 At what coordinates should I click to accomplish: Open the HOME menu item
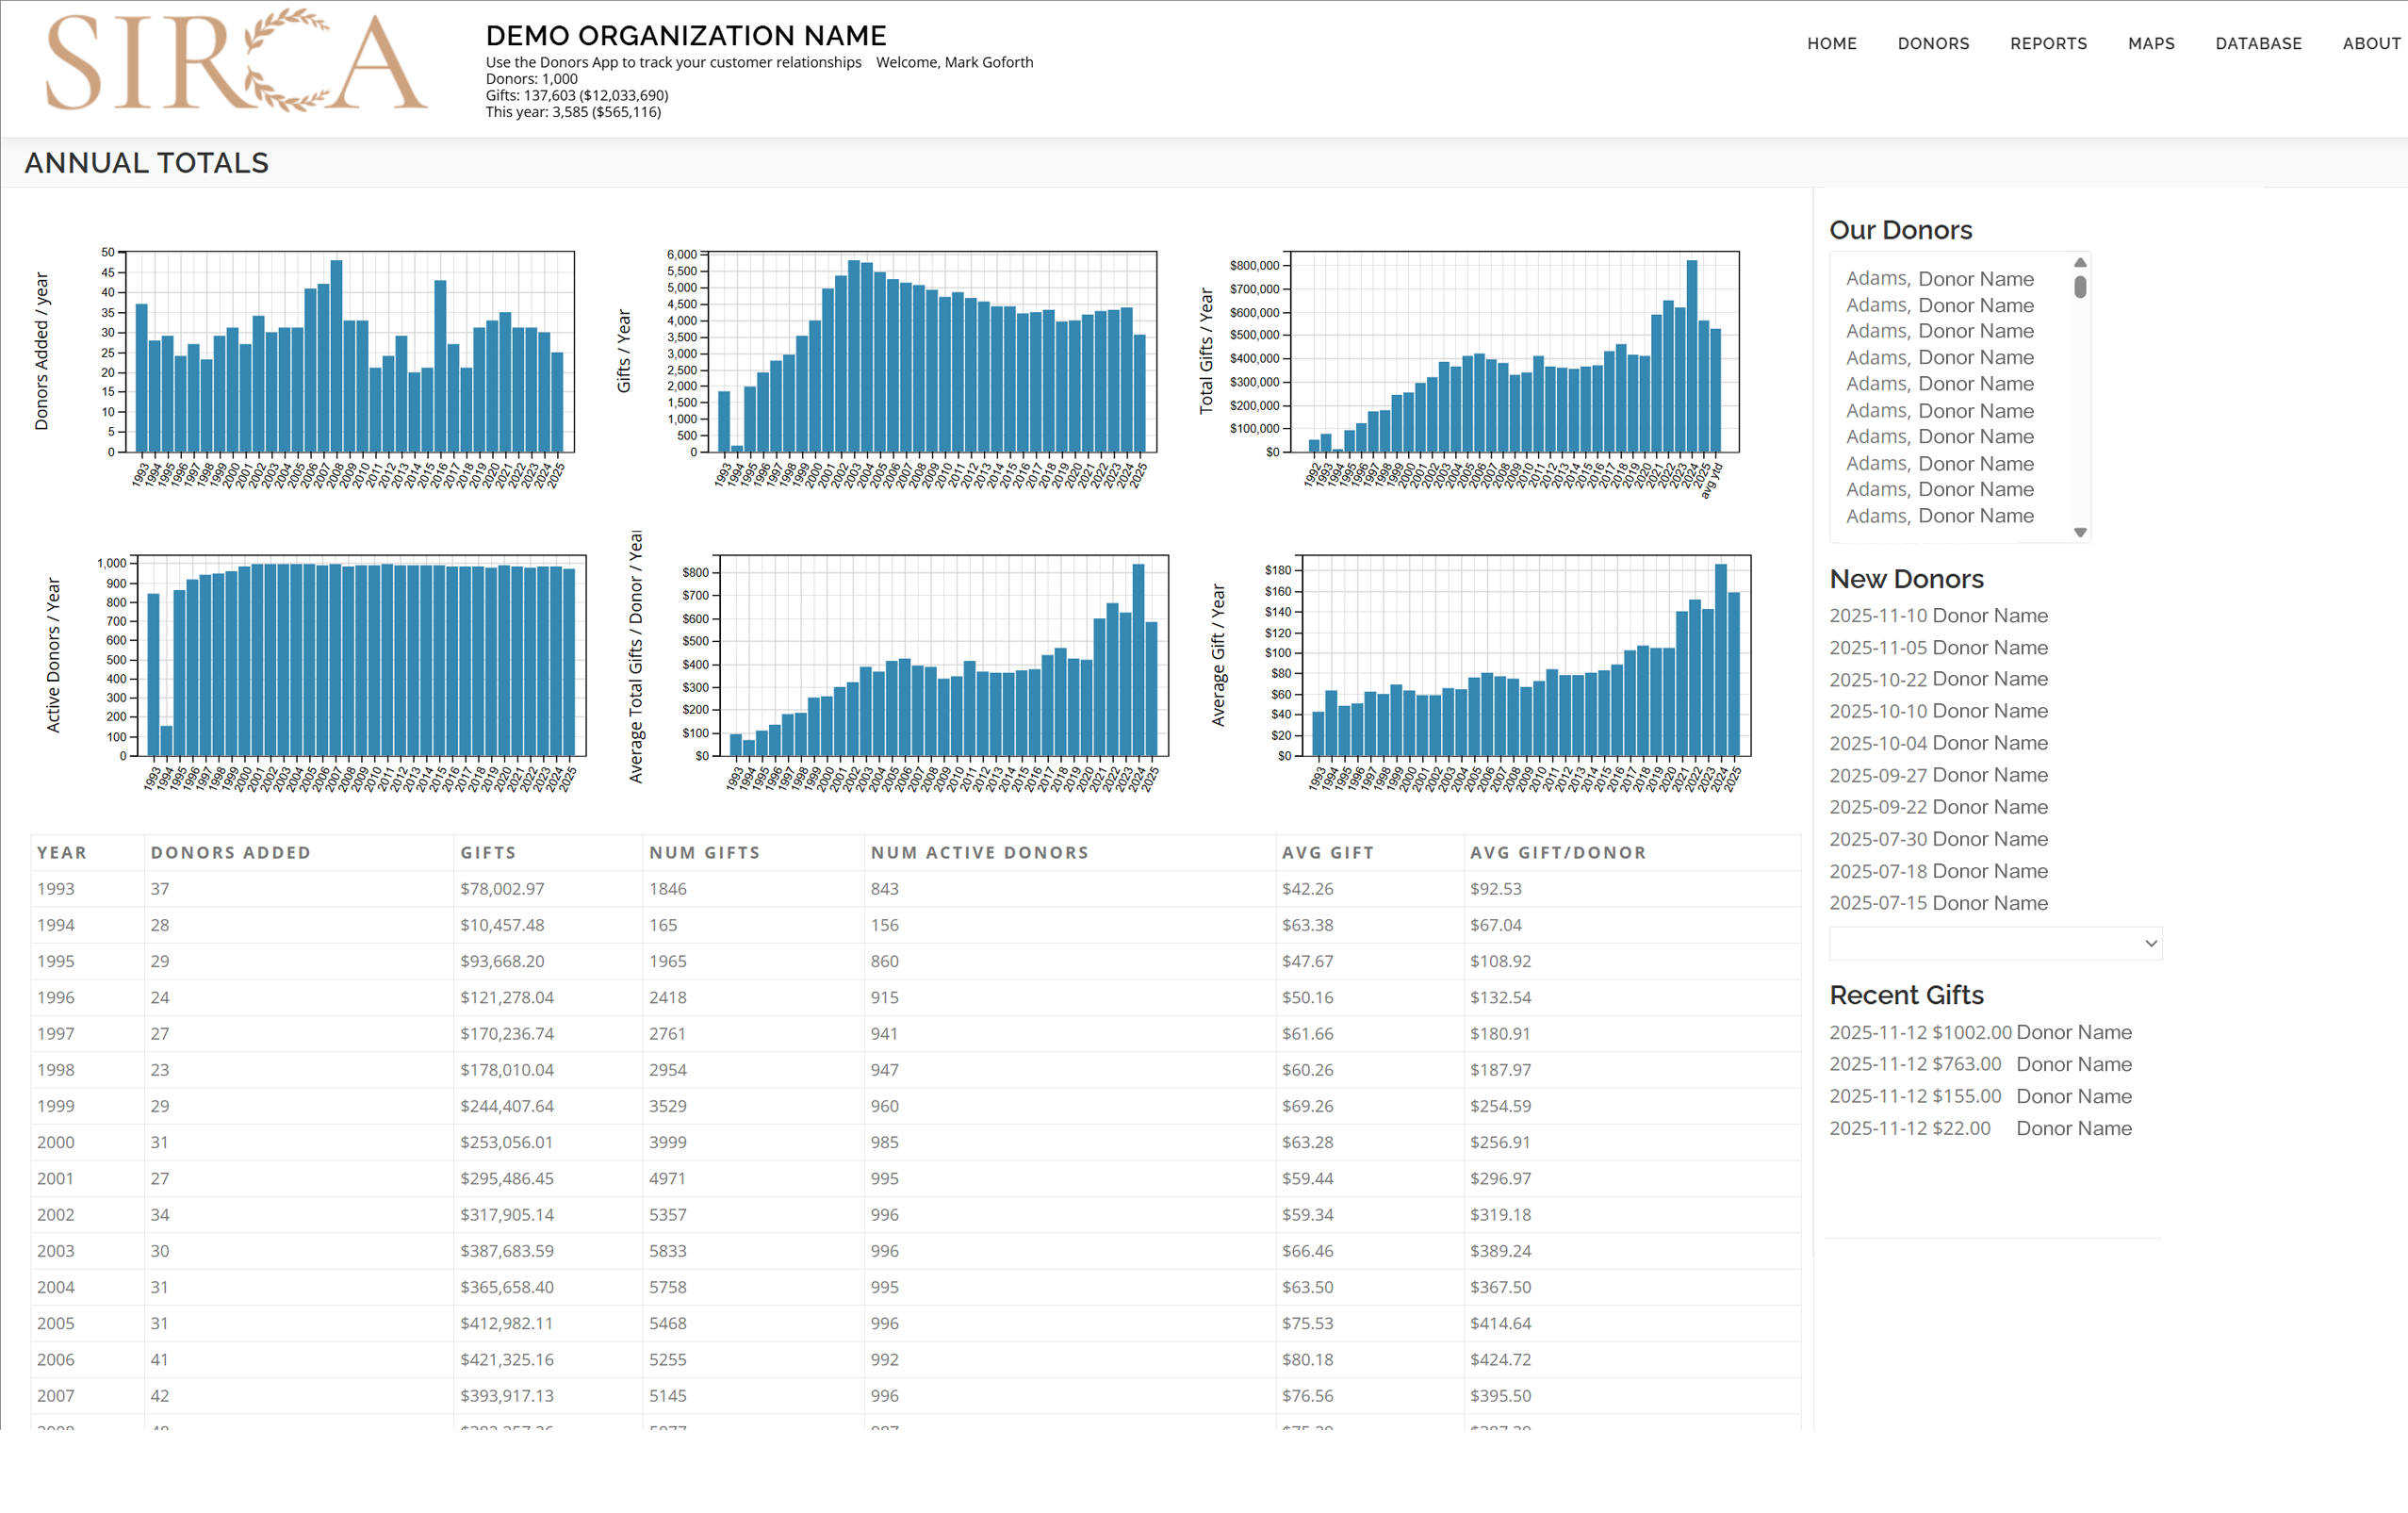coord(1831,43)
